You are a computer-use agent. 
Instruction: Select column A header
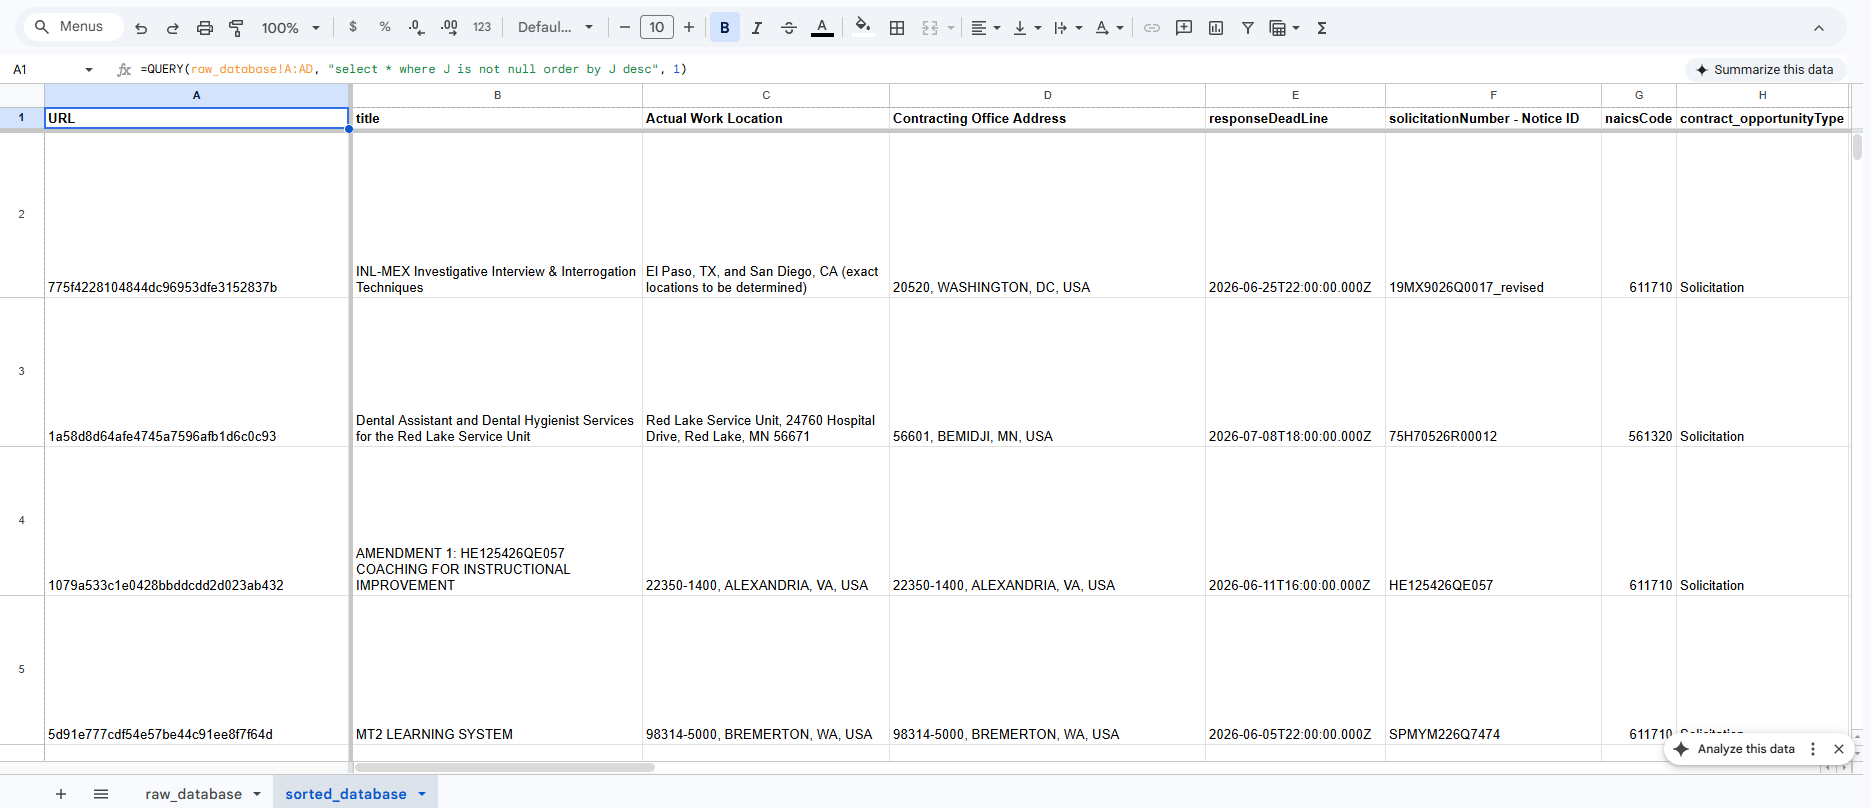point(197,95)
